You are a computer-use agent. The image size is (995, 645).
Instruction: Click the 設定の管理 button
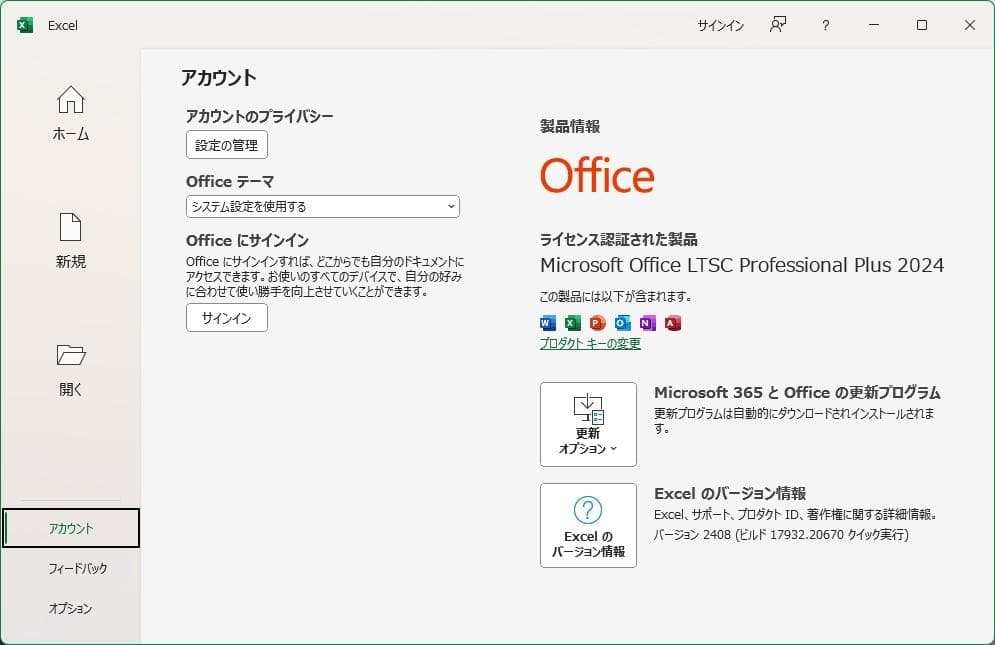(227, 145)
